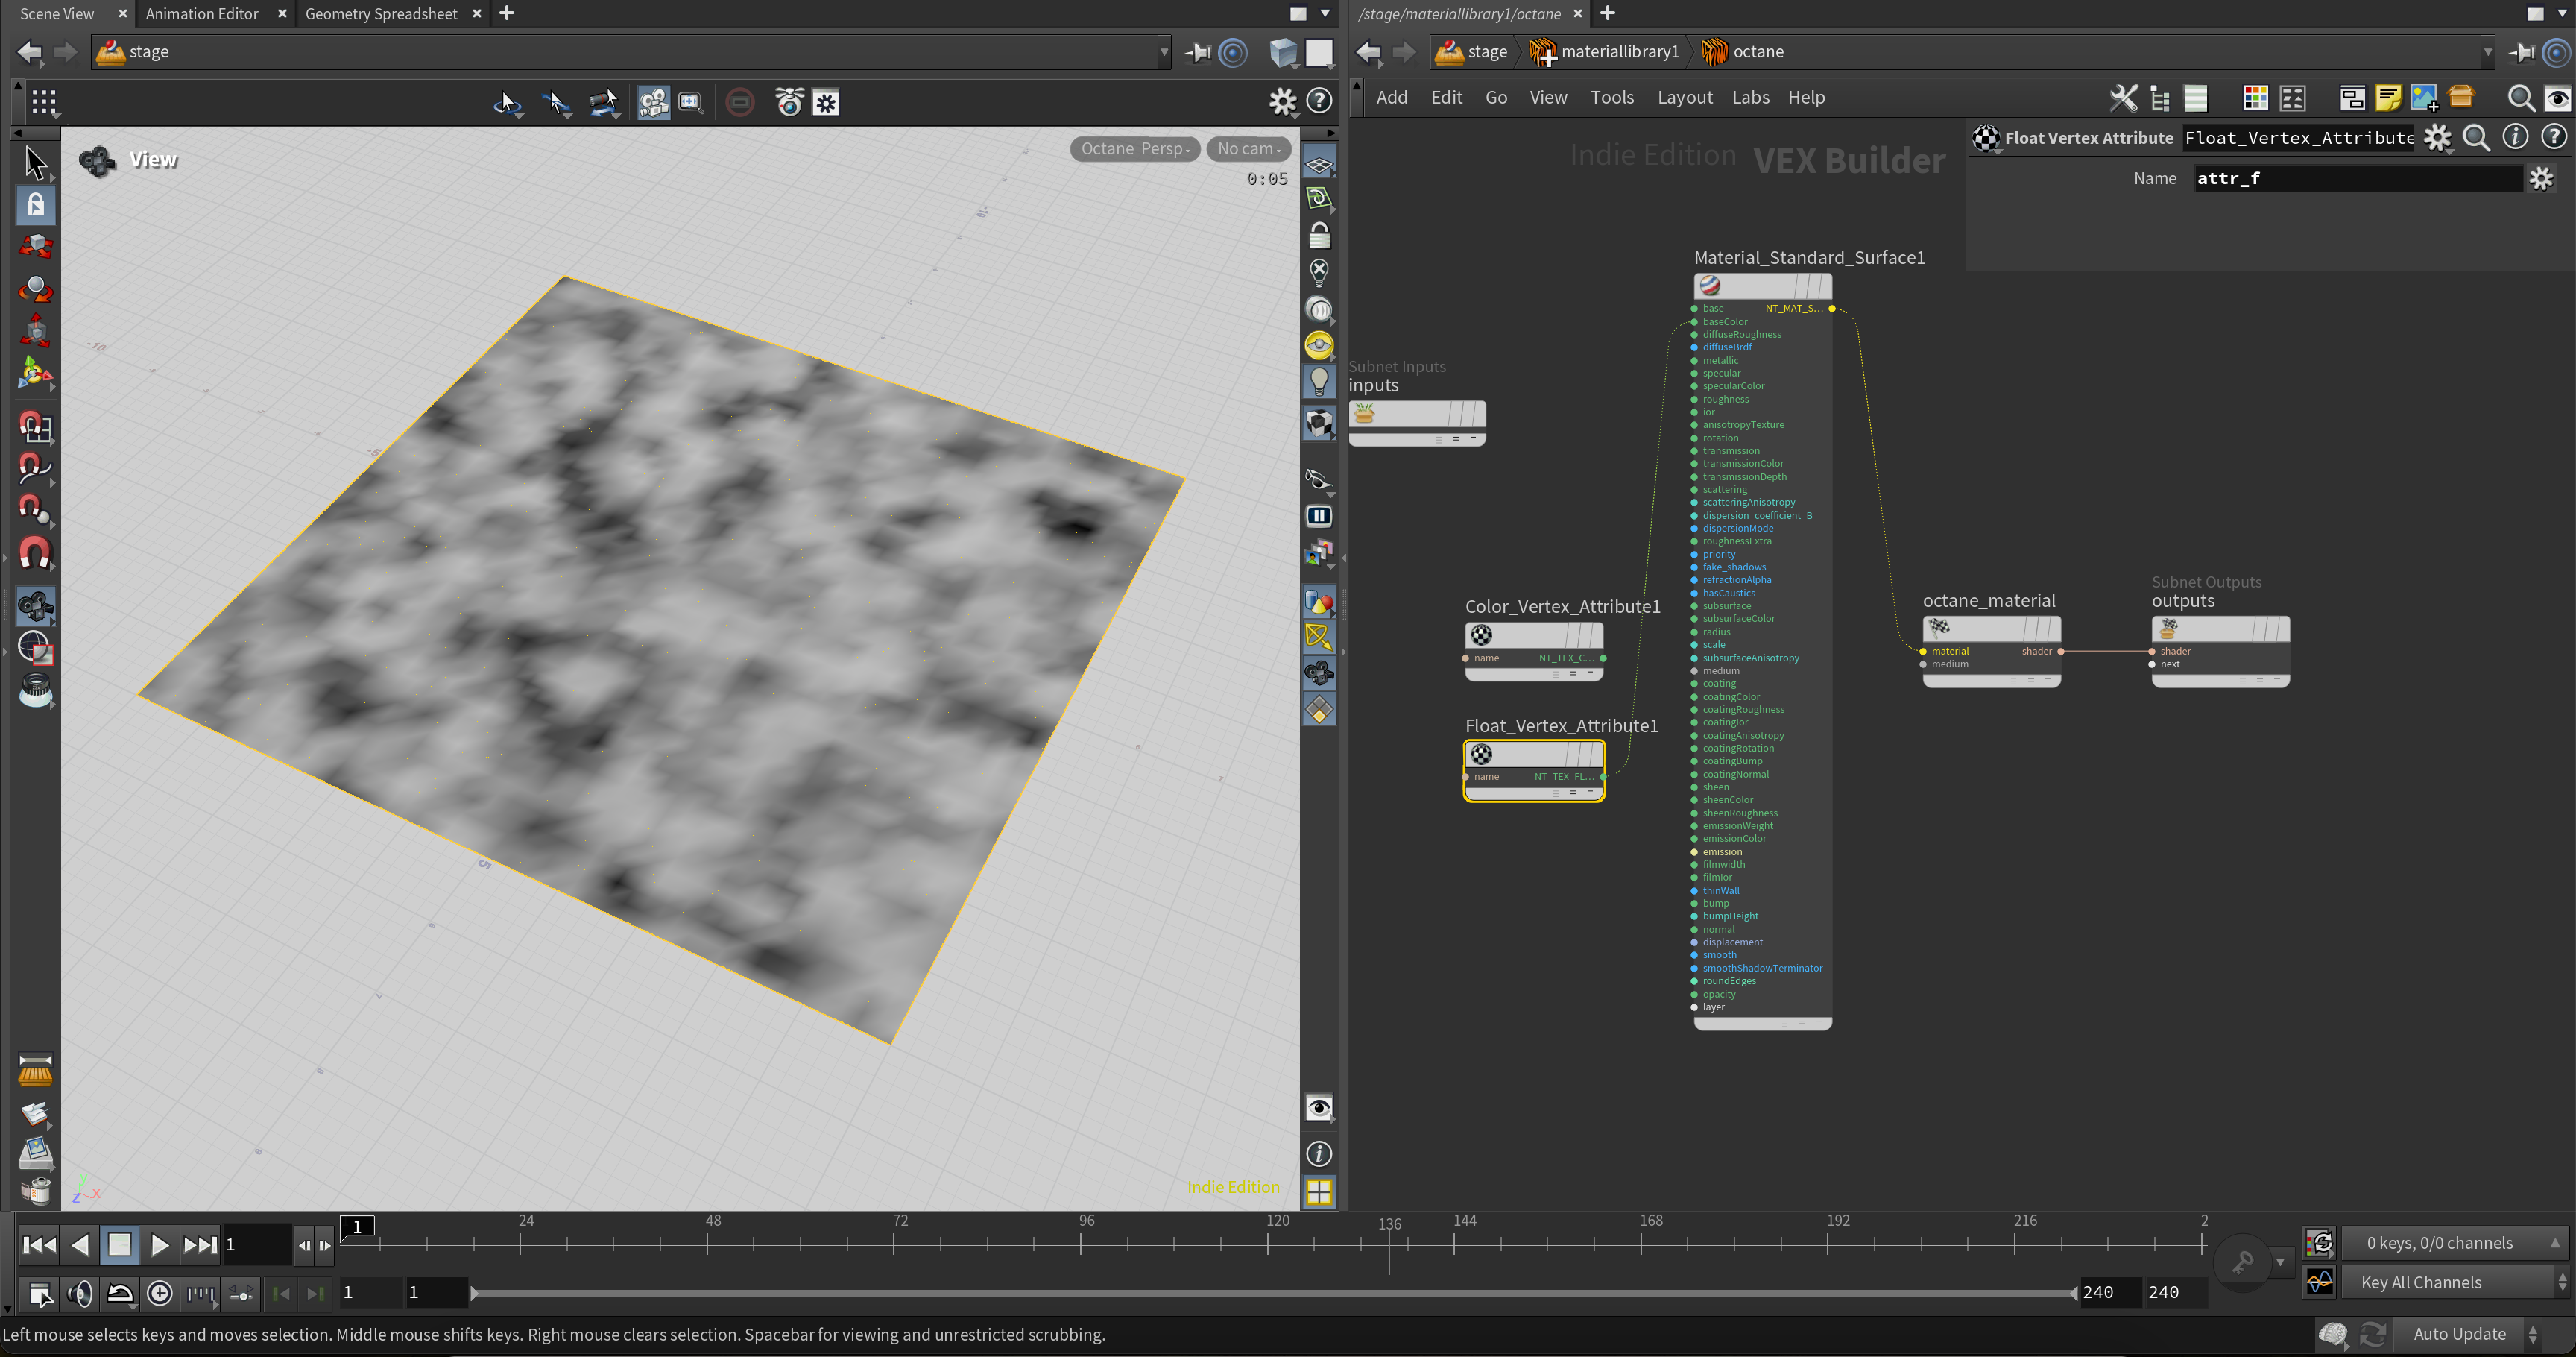This screenshot has height=1357, width=2576.
Task: Click the sticky note icon in network toolbar
Action: [2388, 98]
